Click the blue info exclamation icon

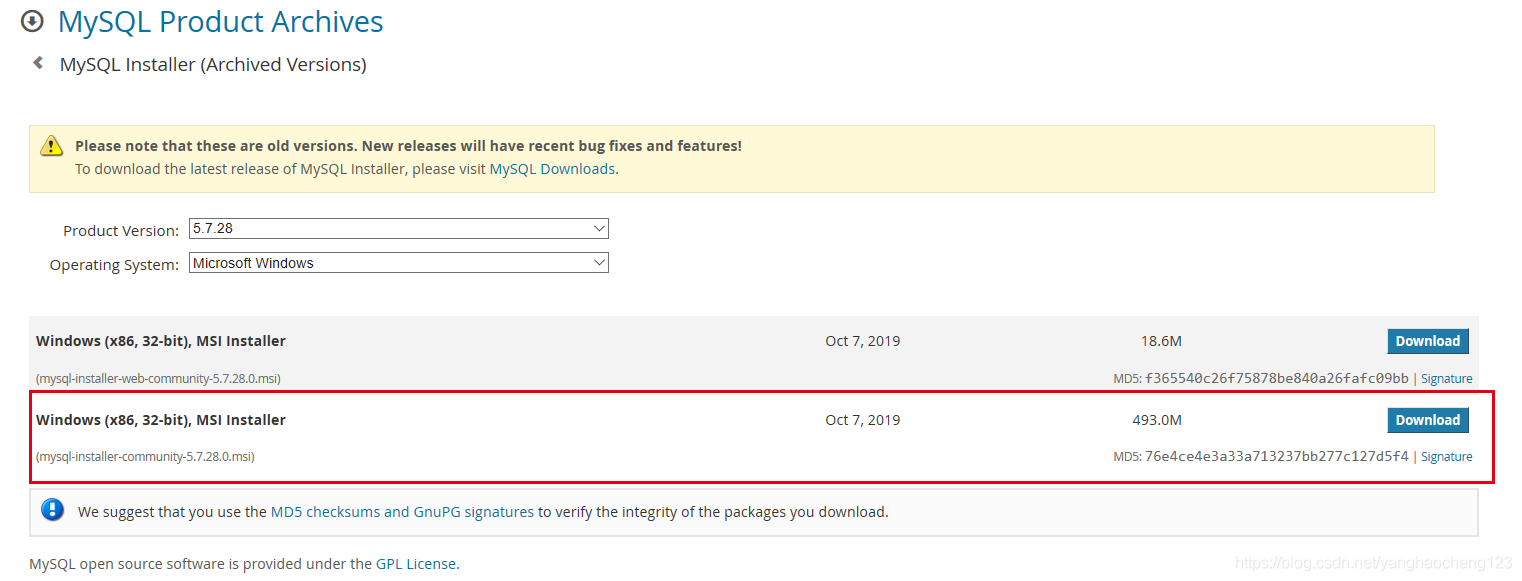tap(52, 510)
